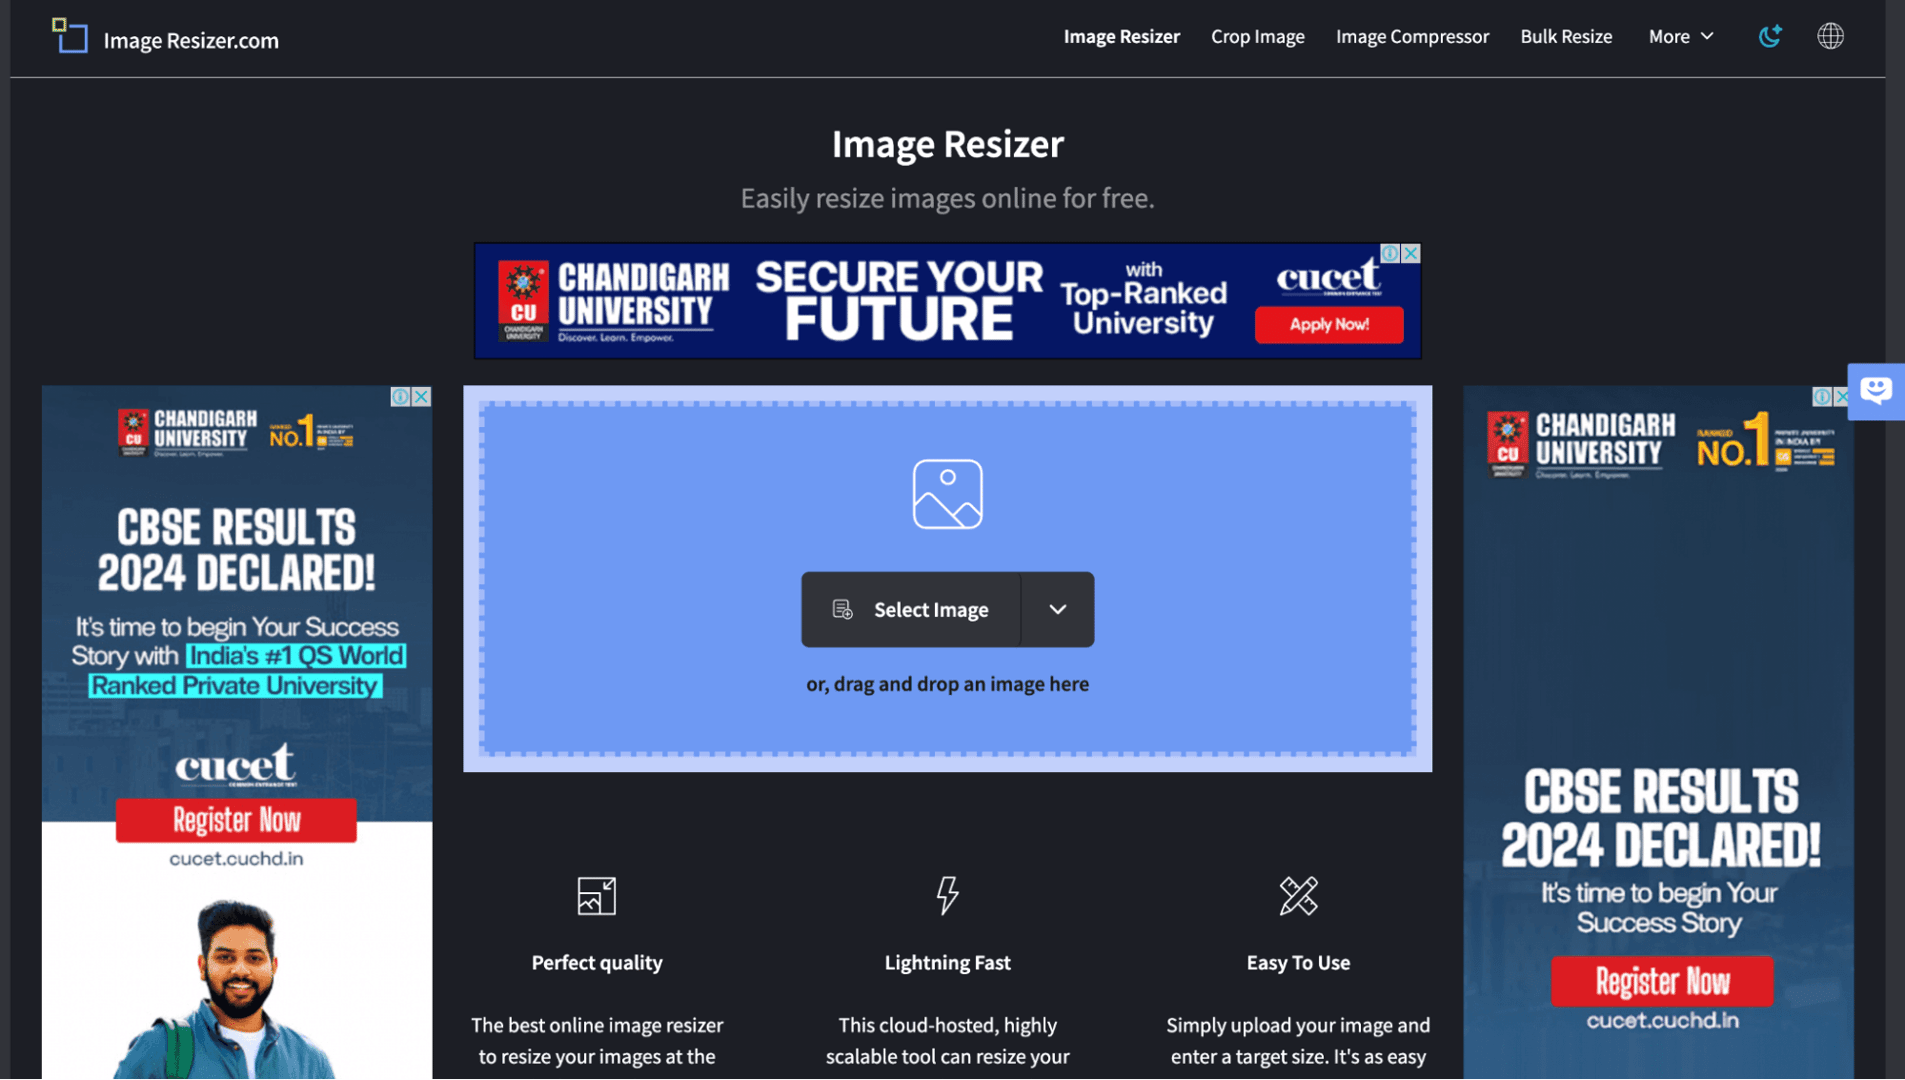
Task: Open ad info icon on left ad
Action: click(401, 397)
